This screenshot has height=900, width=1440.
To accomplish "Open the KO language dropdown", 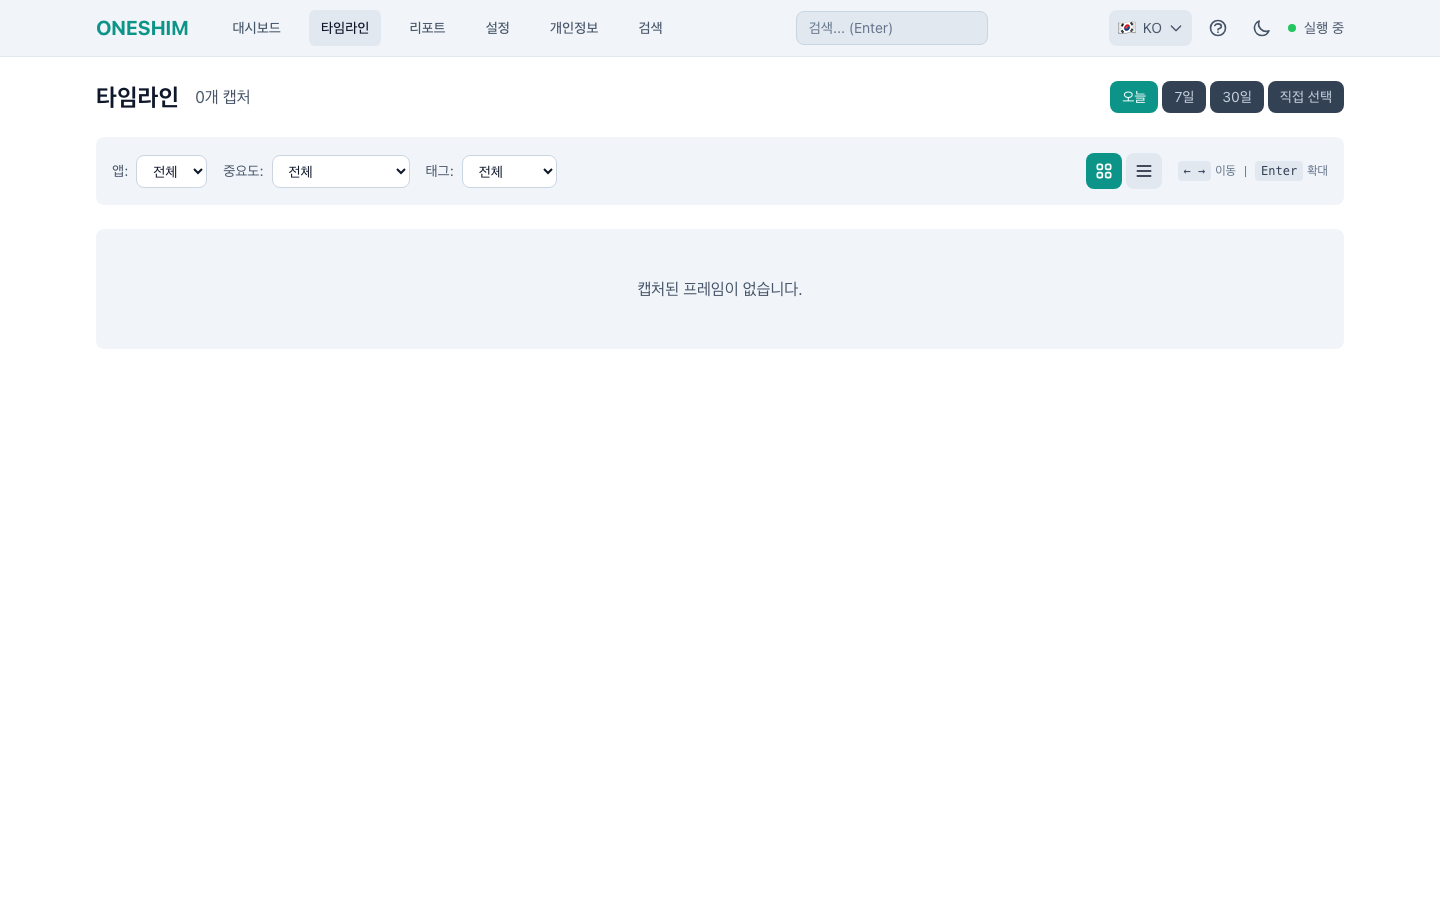I will (1151, 28).
